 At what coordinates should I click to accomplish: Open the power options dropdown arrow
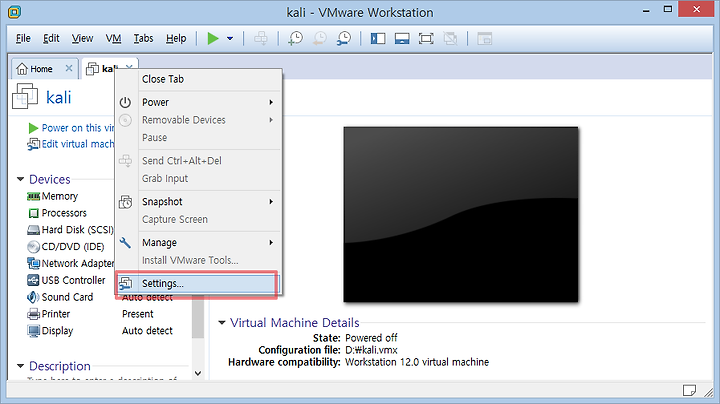(x=230, y=39)
